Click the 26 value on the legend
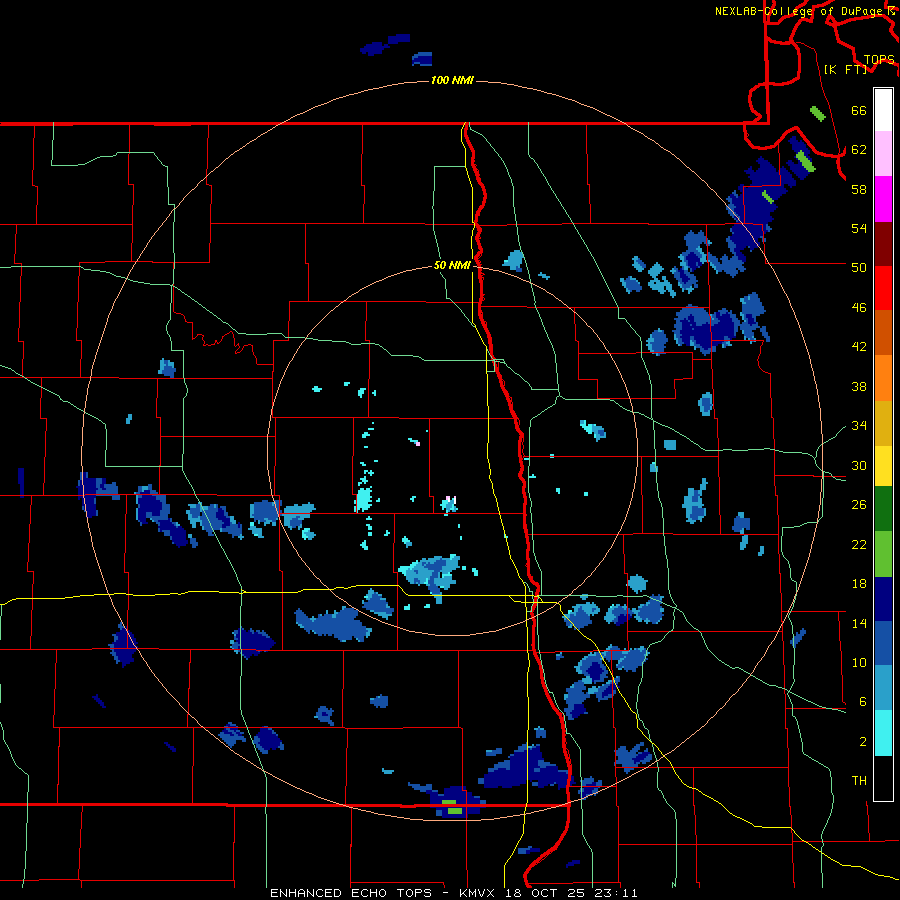The image size is (900, 900). 859,505
